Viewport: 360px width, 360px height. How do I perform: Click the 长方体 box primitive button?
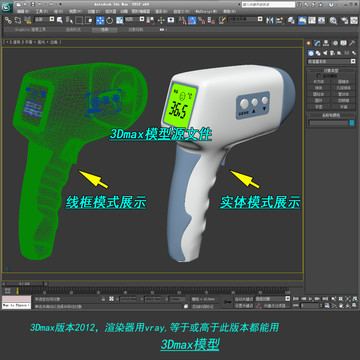click(x=319, y=81)
